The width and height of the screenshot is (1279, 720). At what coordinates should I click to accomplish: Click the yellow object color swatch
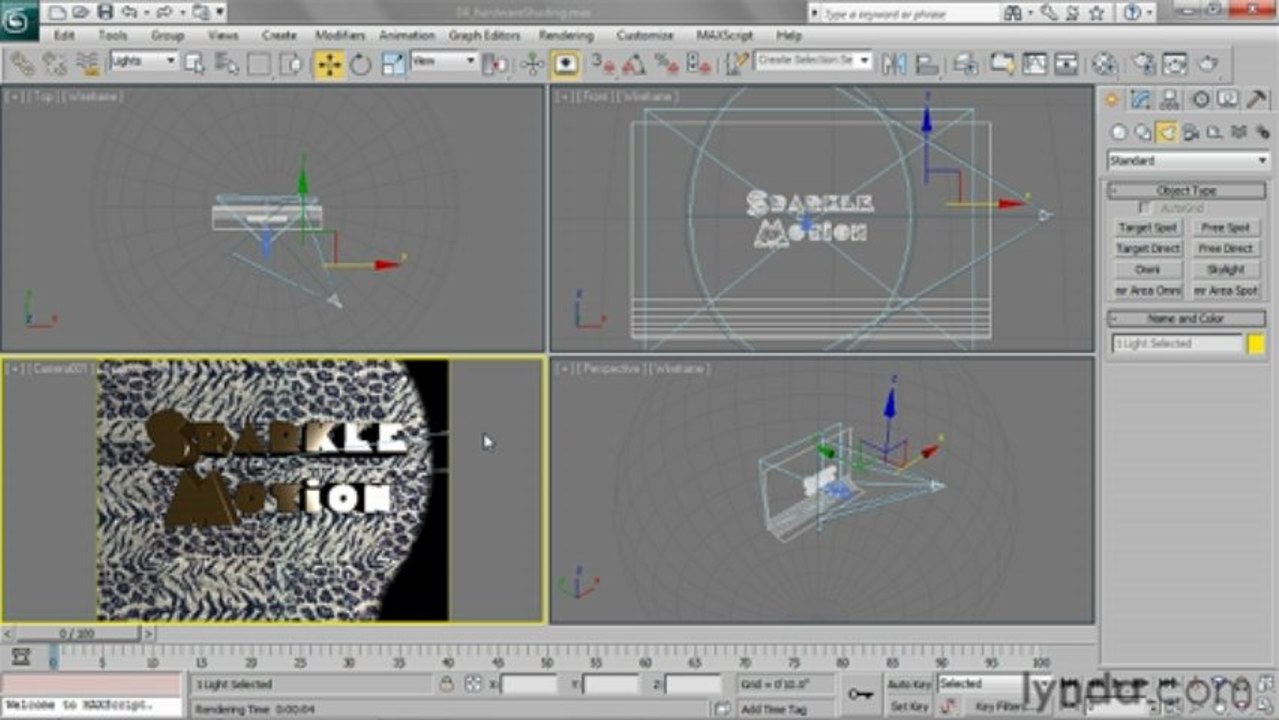click(1256, 344)
